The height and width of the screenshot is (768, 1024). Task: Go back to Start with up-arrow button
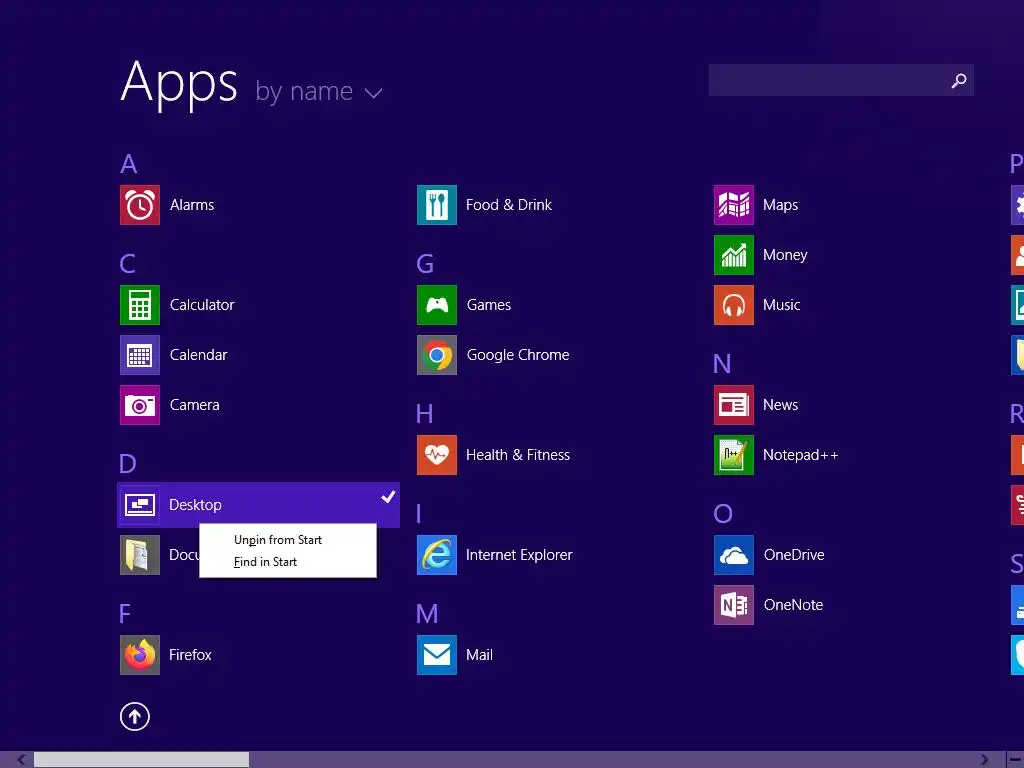coord(135,717)
